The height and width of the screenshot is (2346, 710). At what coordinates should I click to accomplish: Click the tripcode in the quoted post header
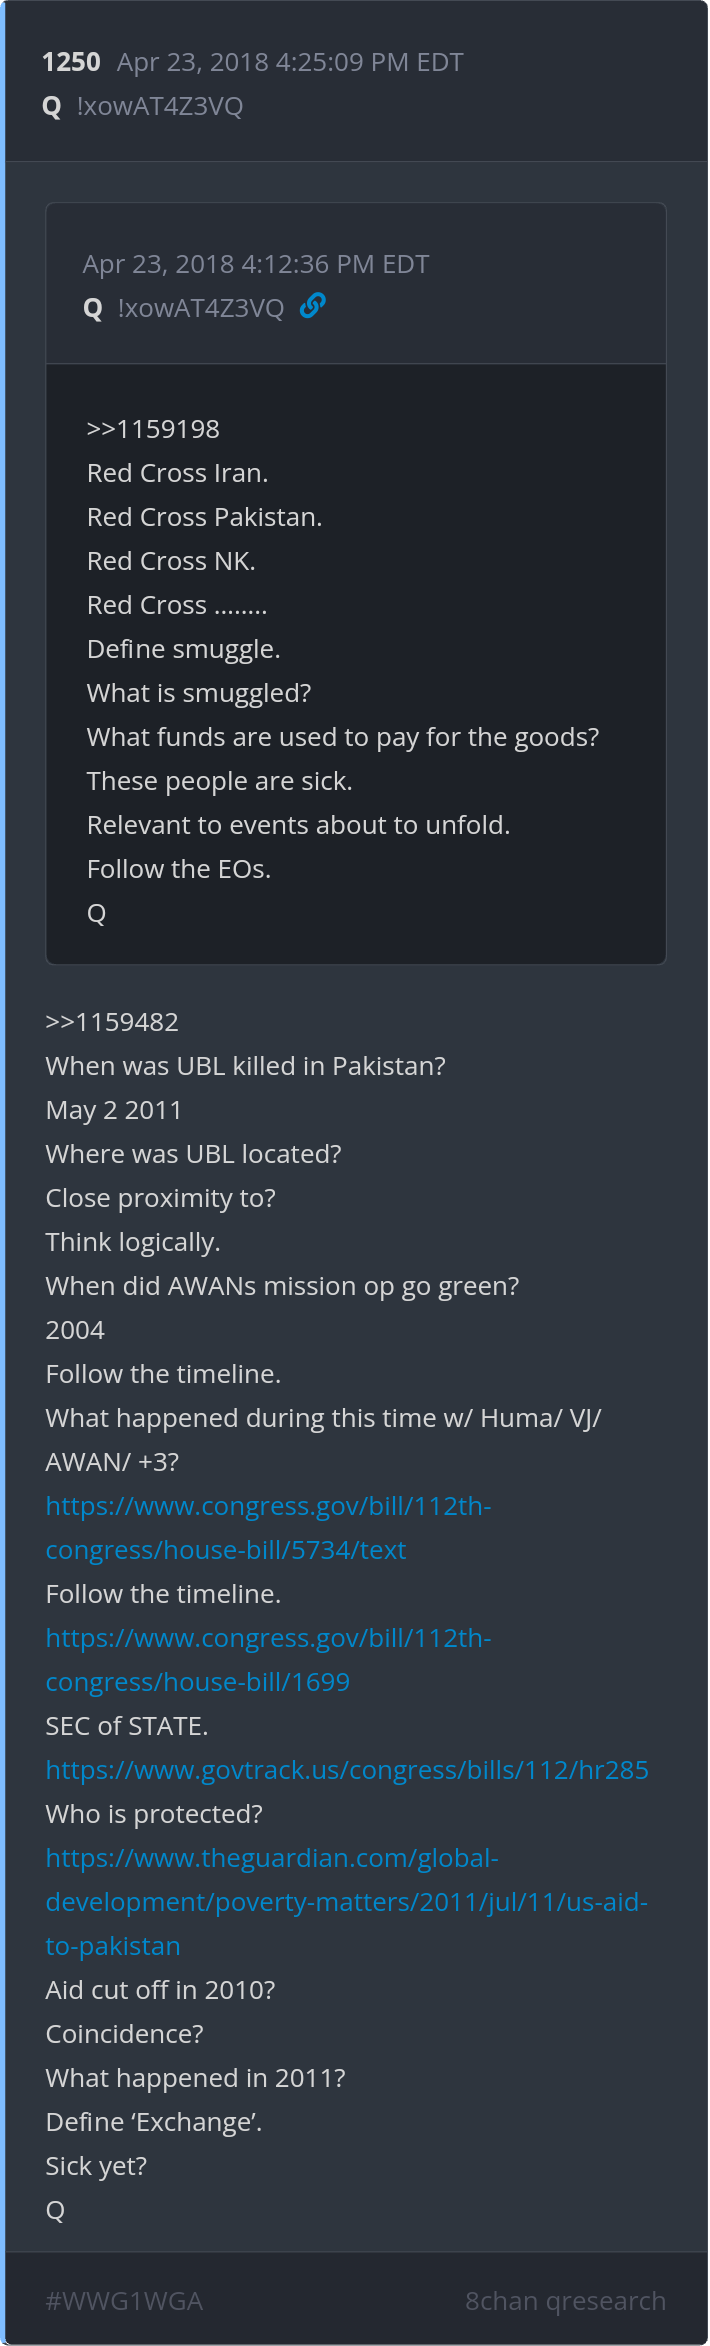(x=201, y=309)
